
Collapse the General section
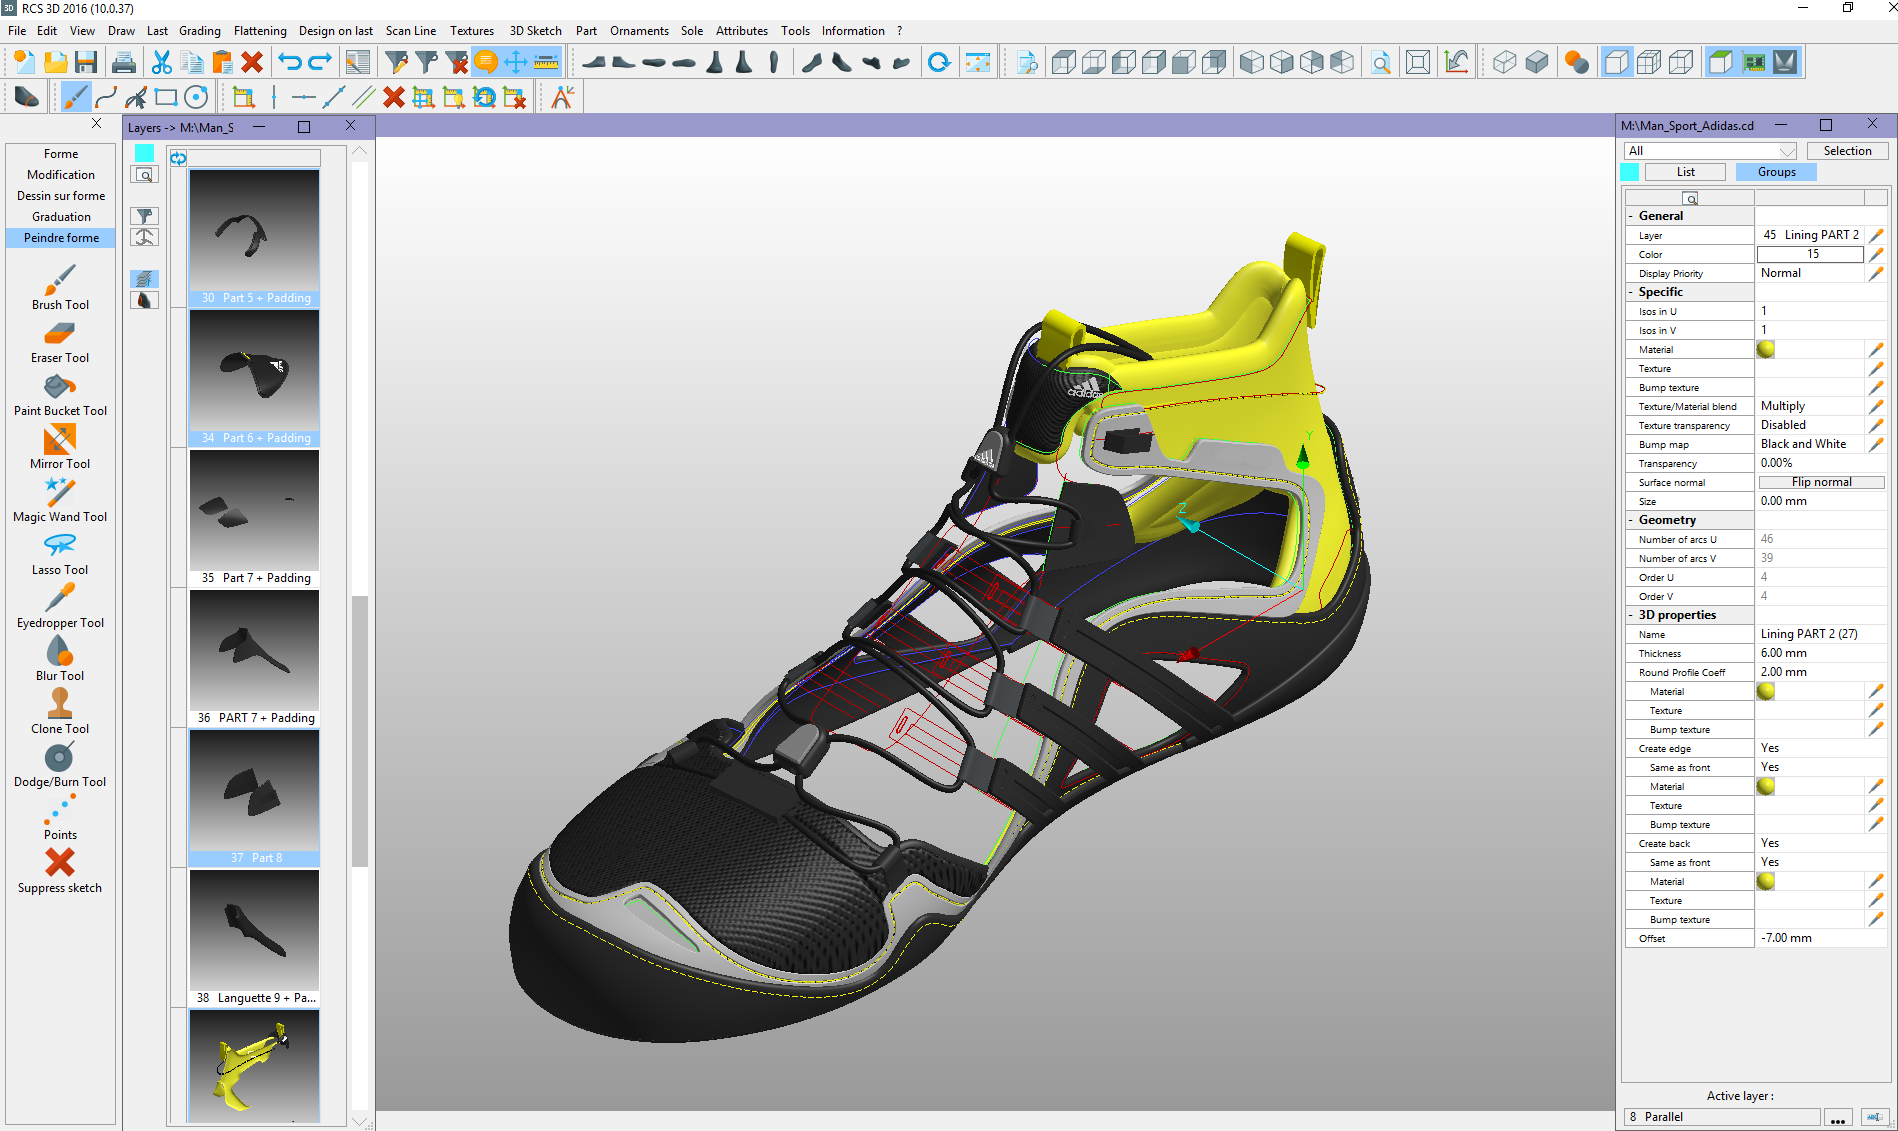[1631, 216]
